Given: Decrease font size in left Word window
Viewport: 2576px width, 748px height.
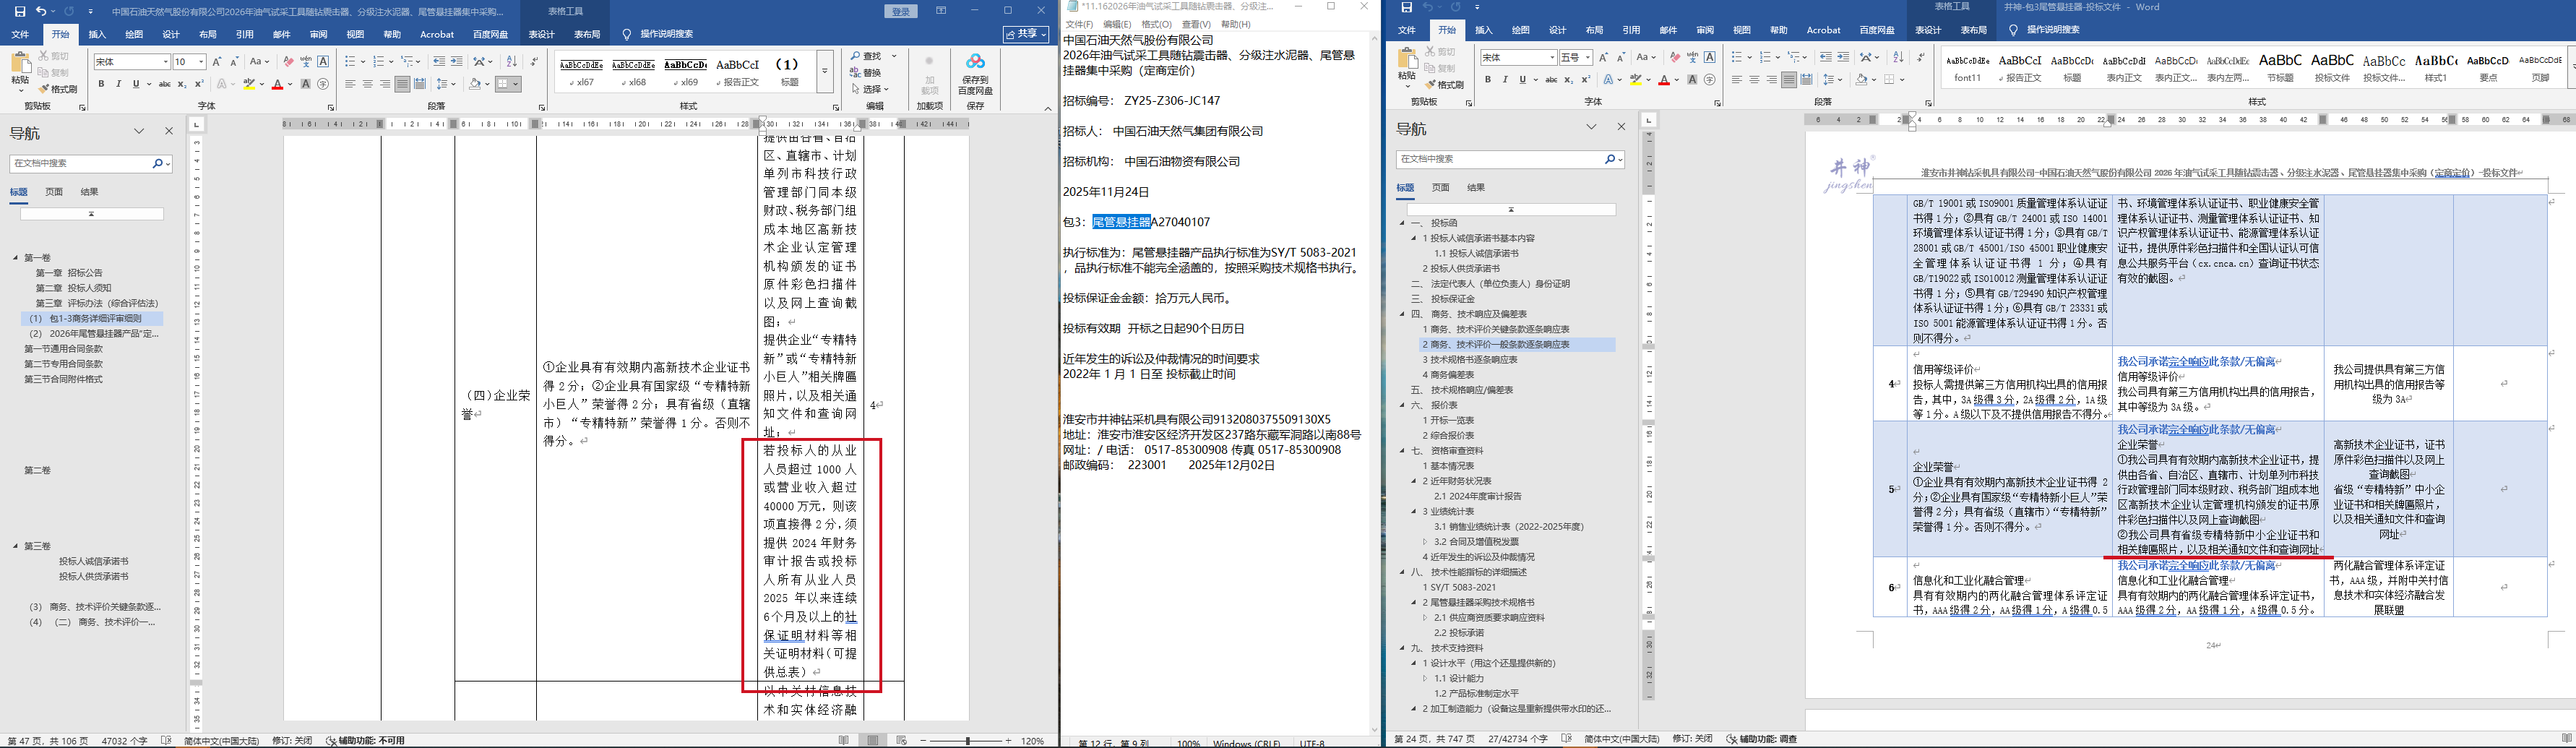Looking at the screenshot, I should coord(234,62).
